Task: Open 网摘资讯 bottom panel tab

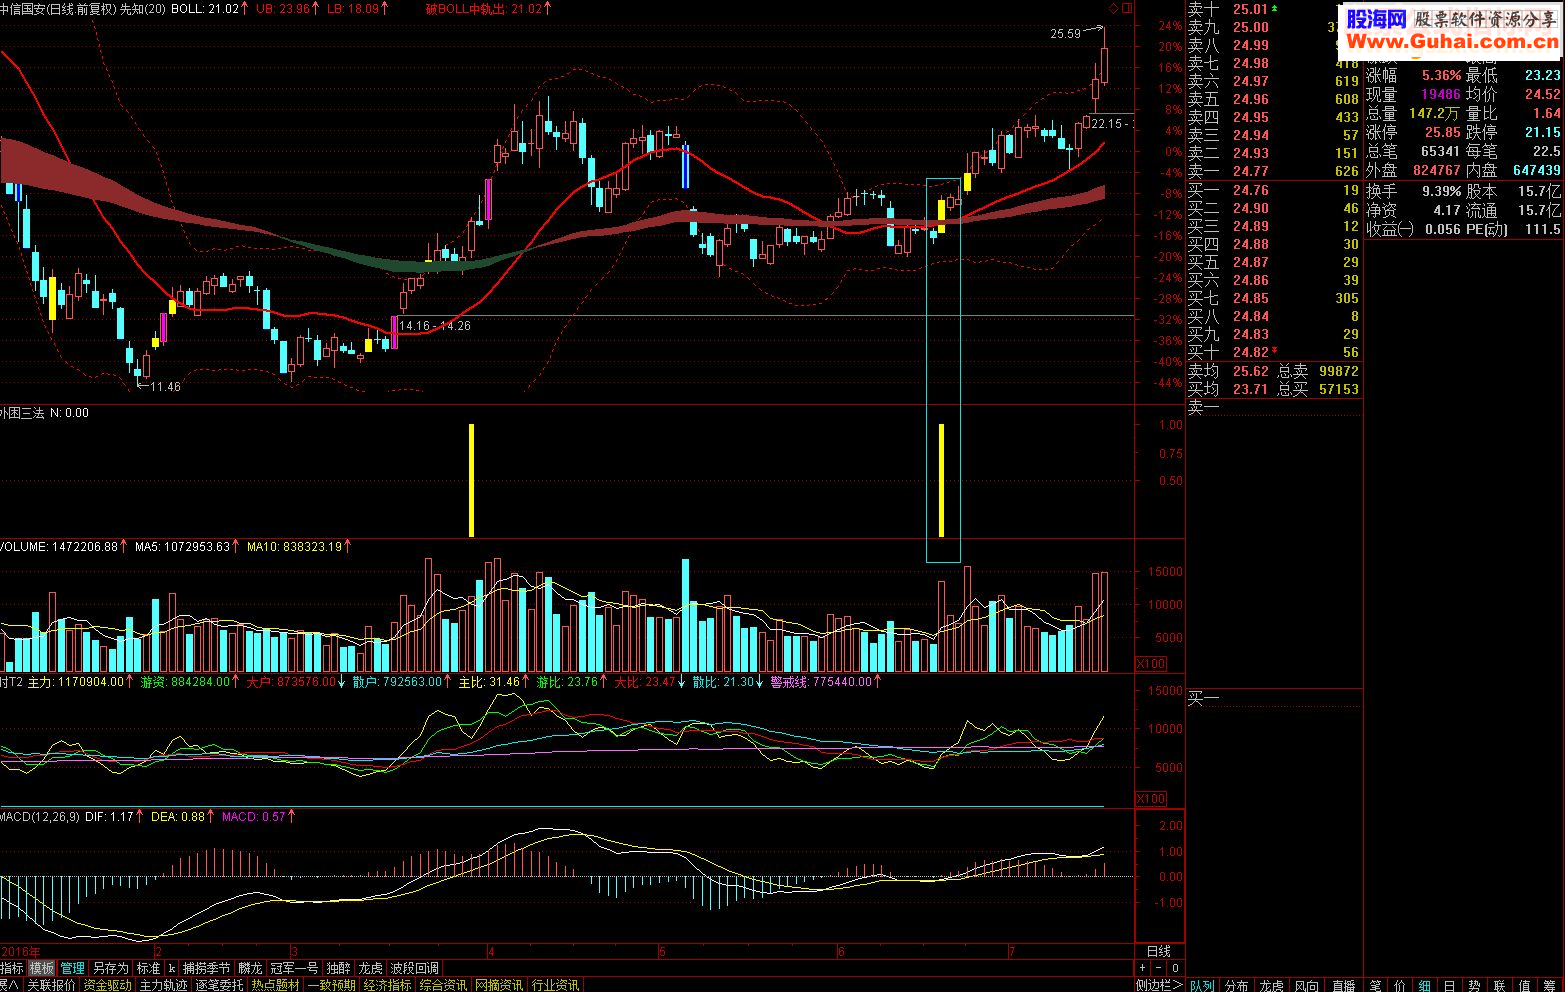Action: [x=499, y=985]
